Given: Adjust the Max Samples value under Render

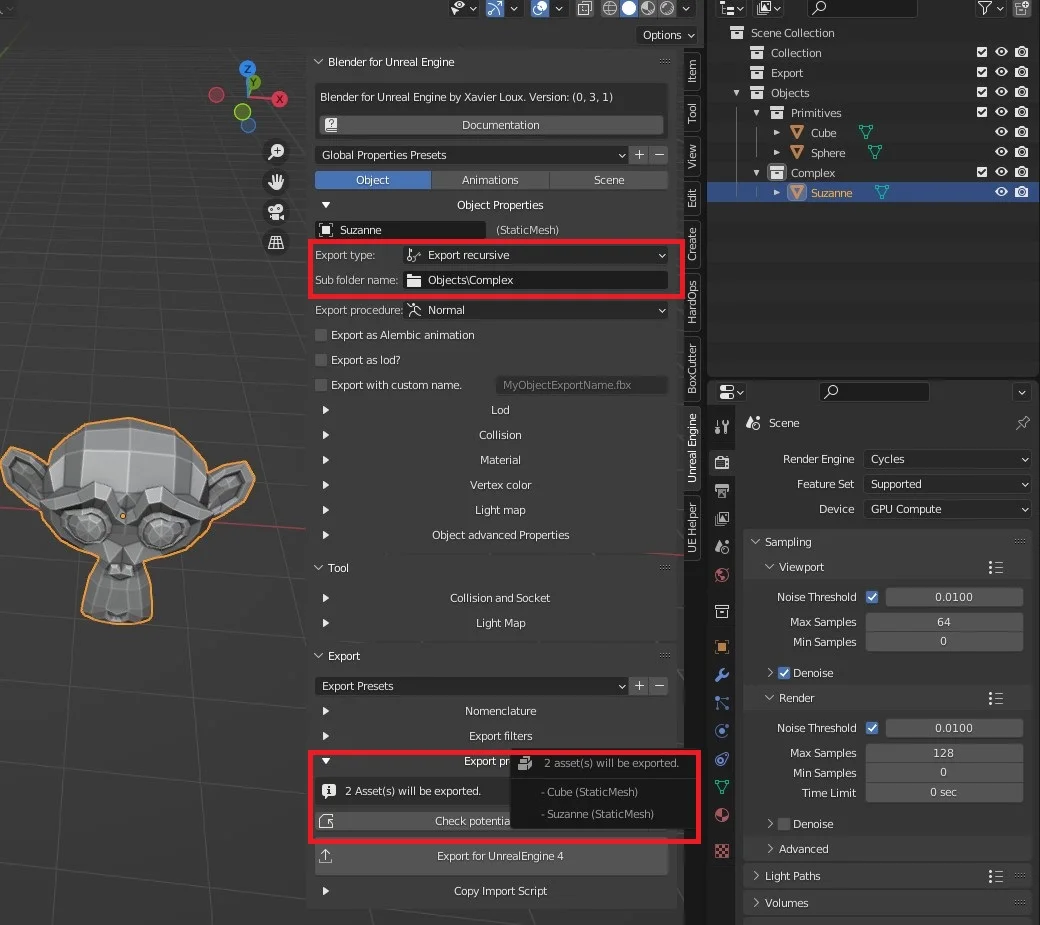Looking at the screenshot, I should click(944, 752).
